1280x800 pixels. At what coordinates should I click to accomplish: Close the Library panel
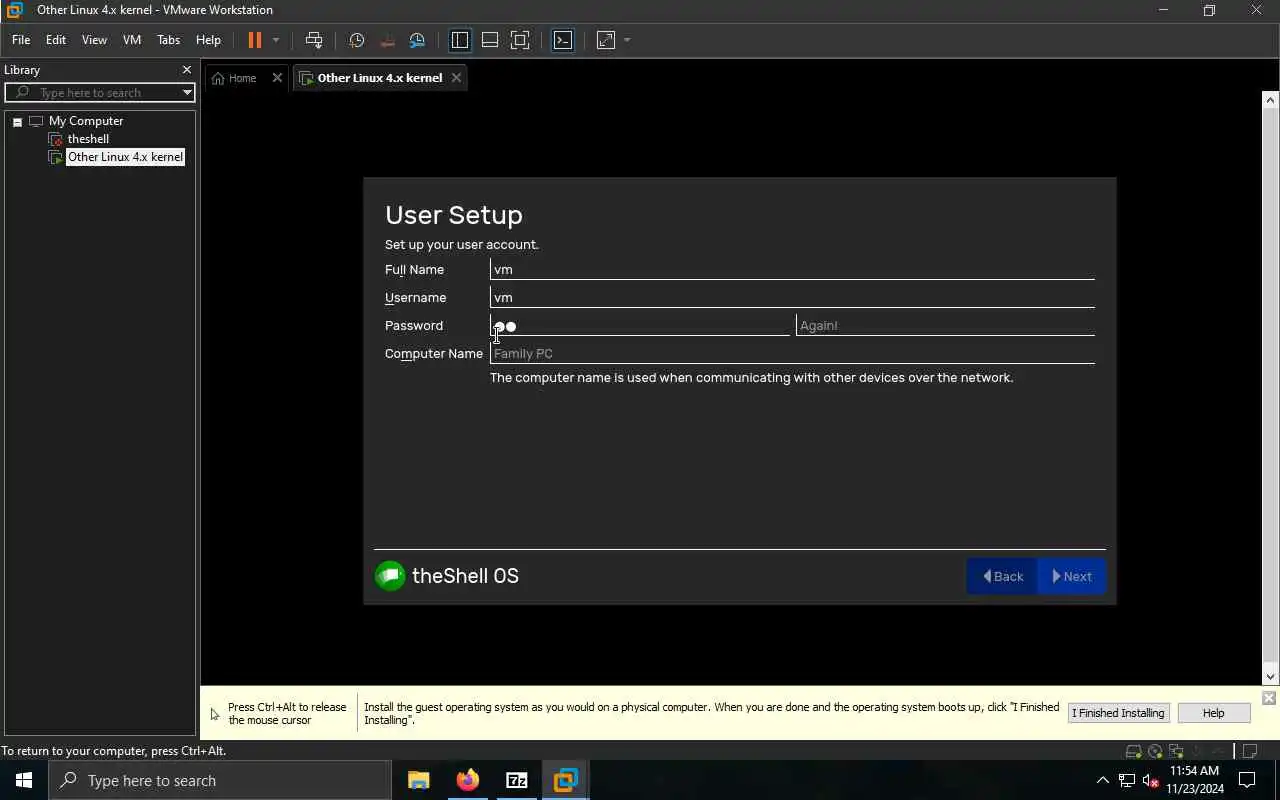coord(186,70)
